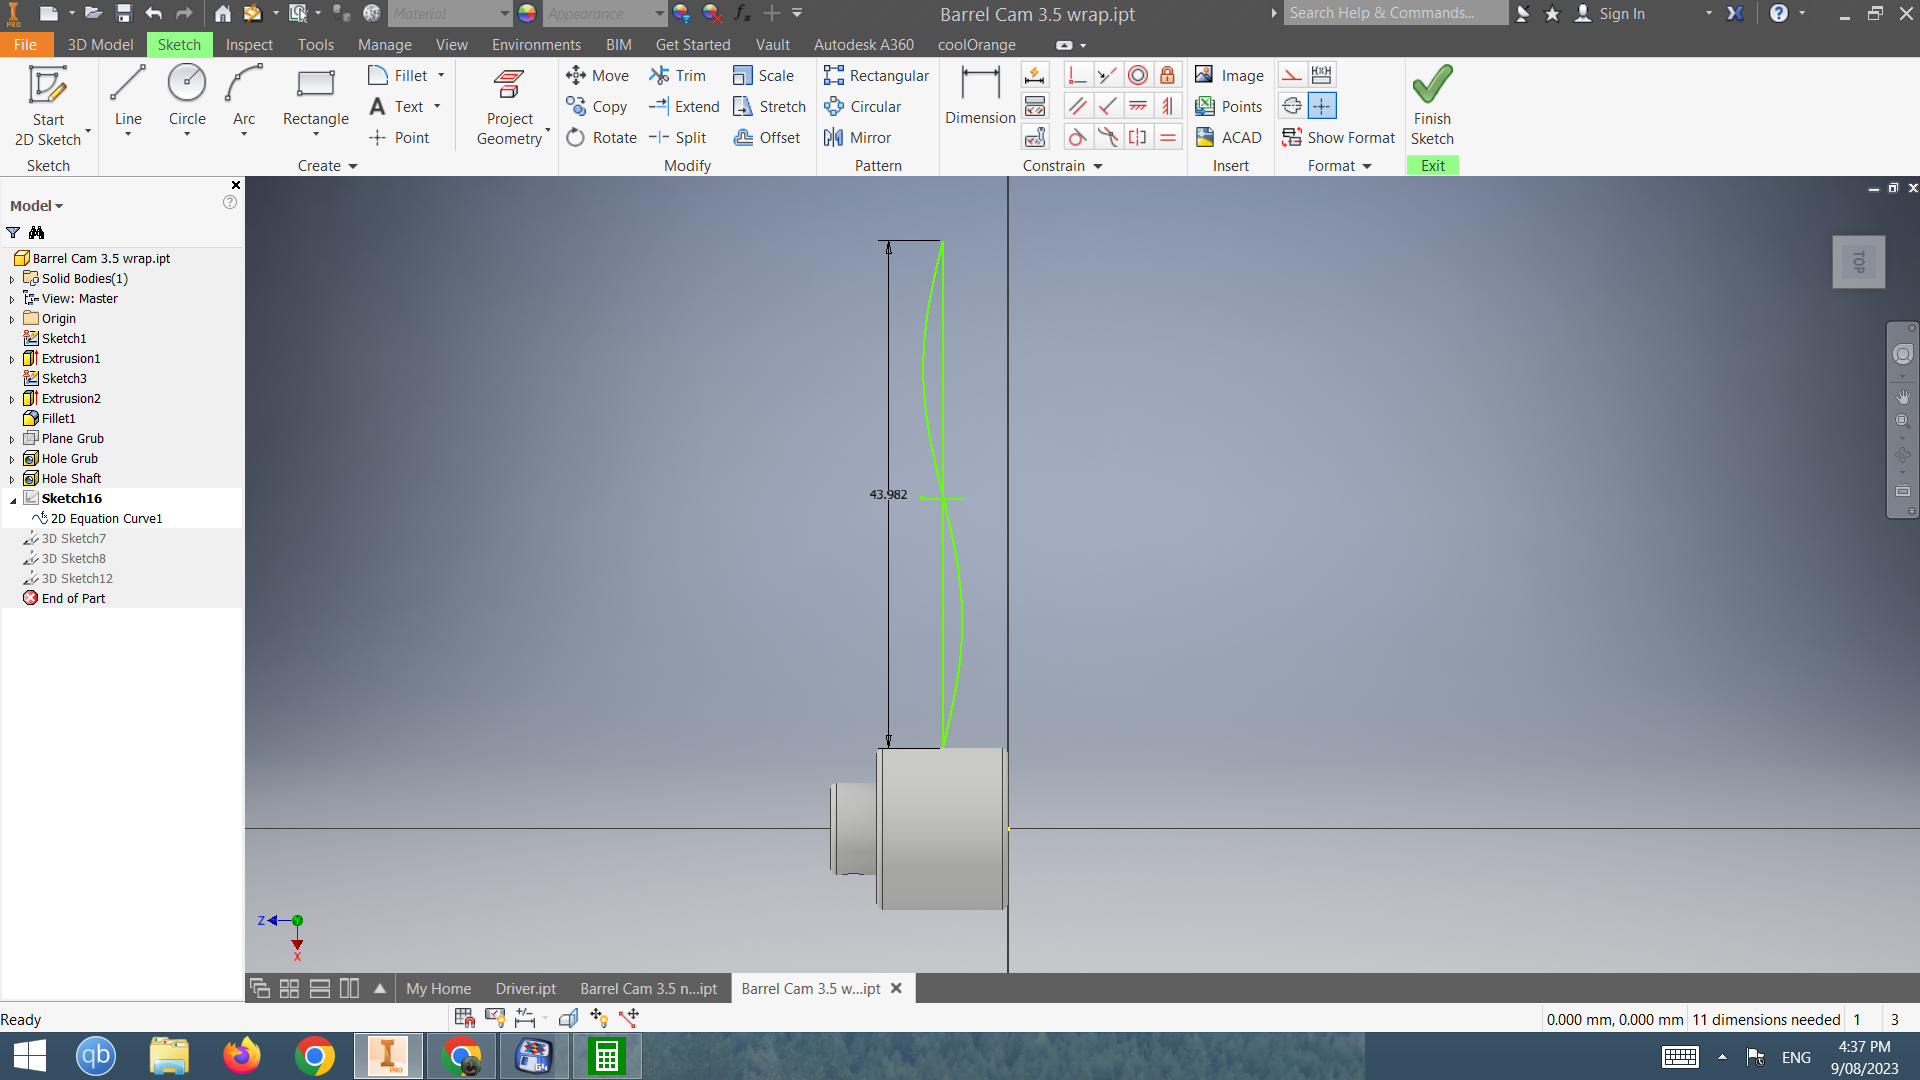The height and width of the screenshot is (1080, 1920).
Task: Expand the Solid Bodies node
Action: [x=12, y=278]
